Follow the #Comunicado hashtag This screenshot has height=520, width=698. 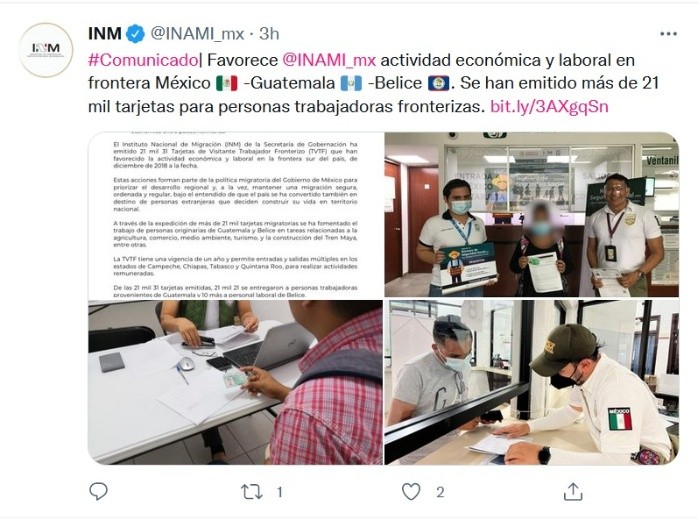tap(143, 60)
